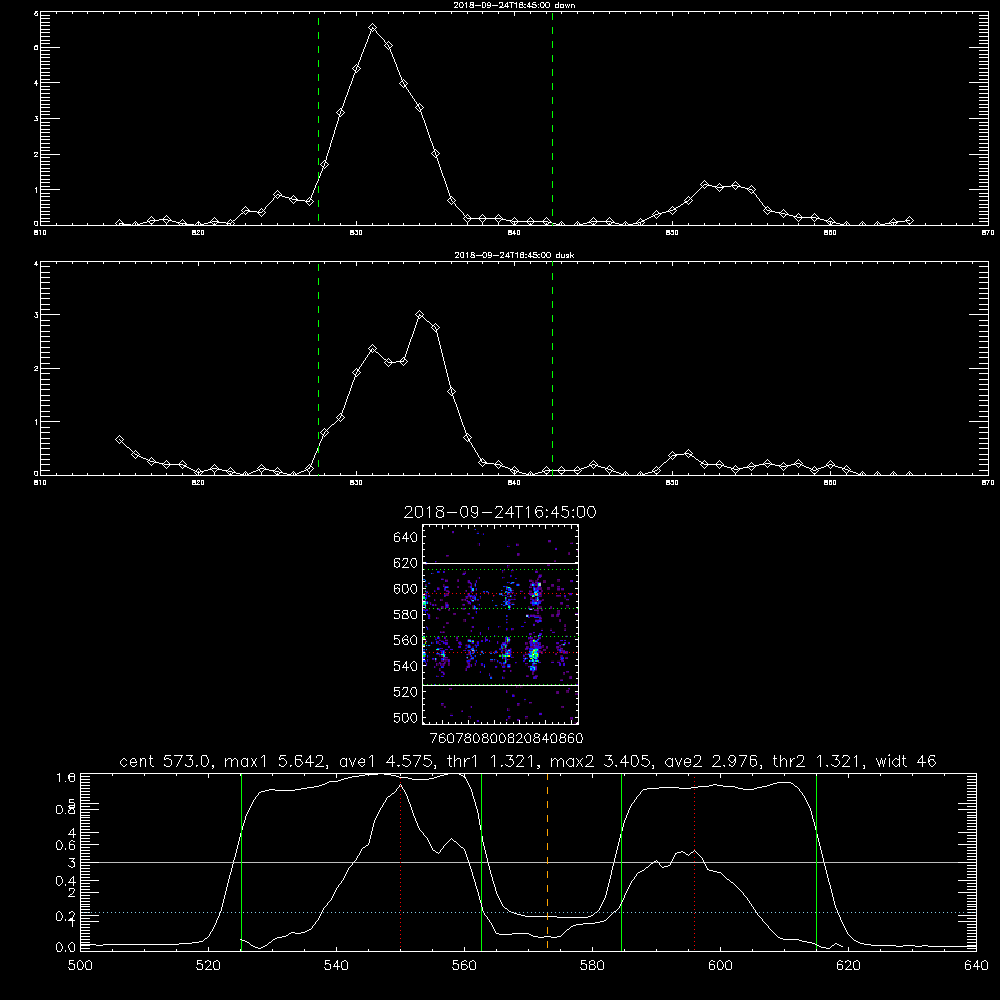1000x1000 pixels.
Task: Select the 'thr2 1.321' value in stats line
Action: pyautogui.click(x=820, y=761)
